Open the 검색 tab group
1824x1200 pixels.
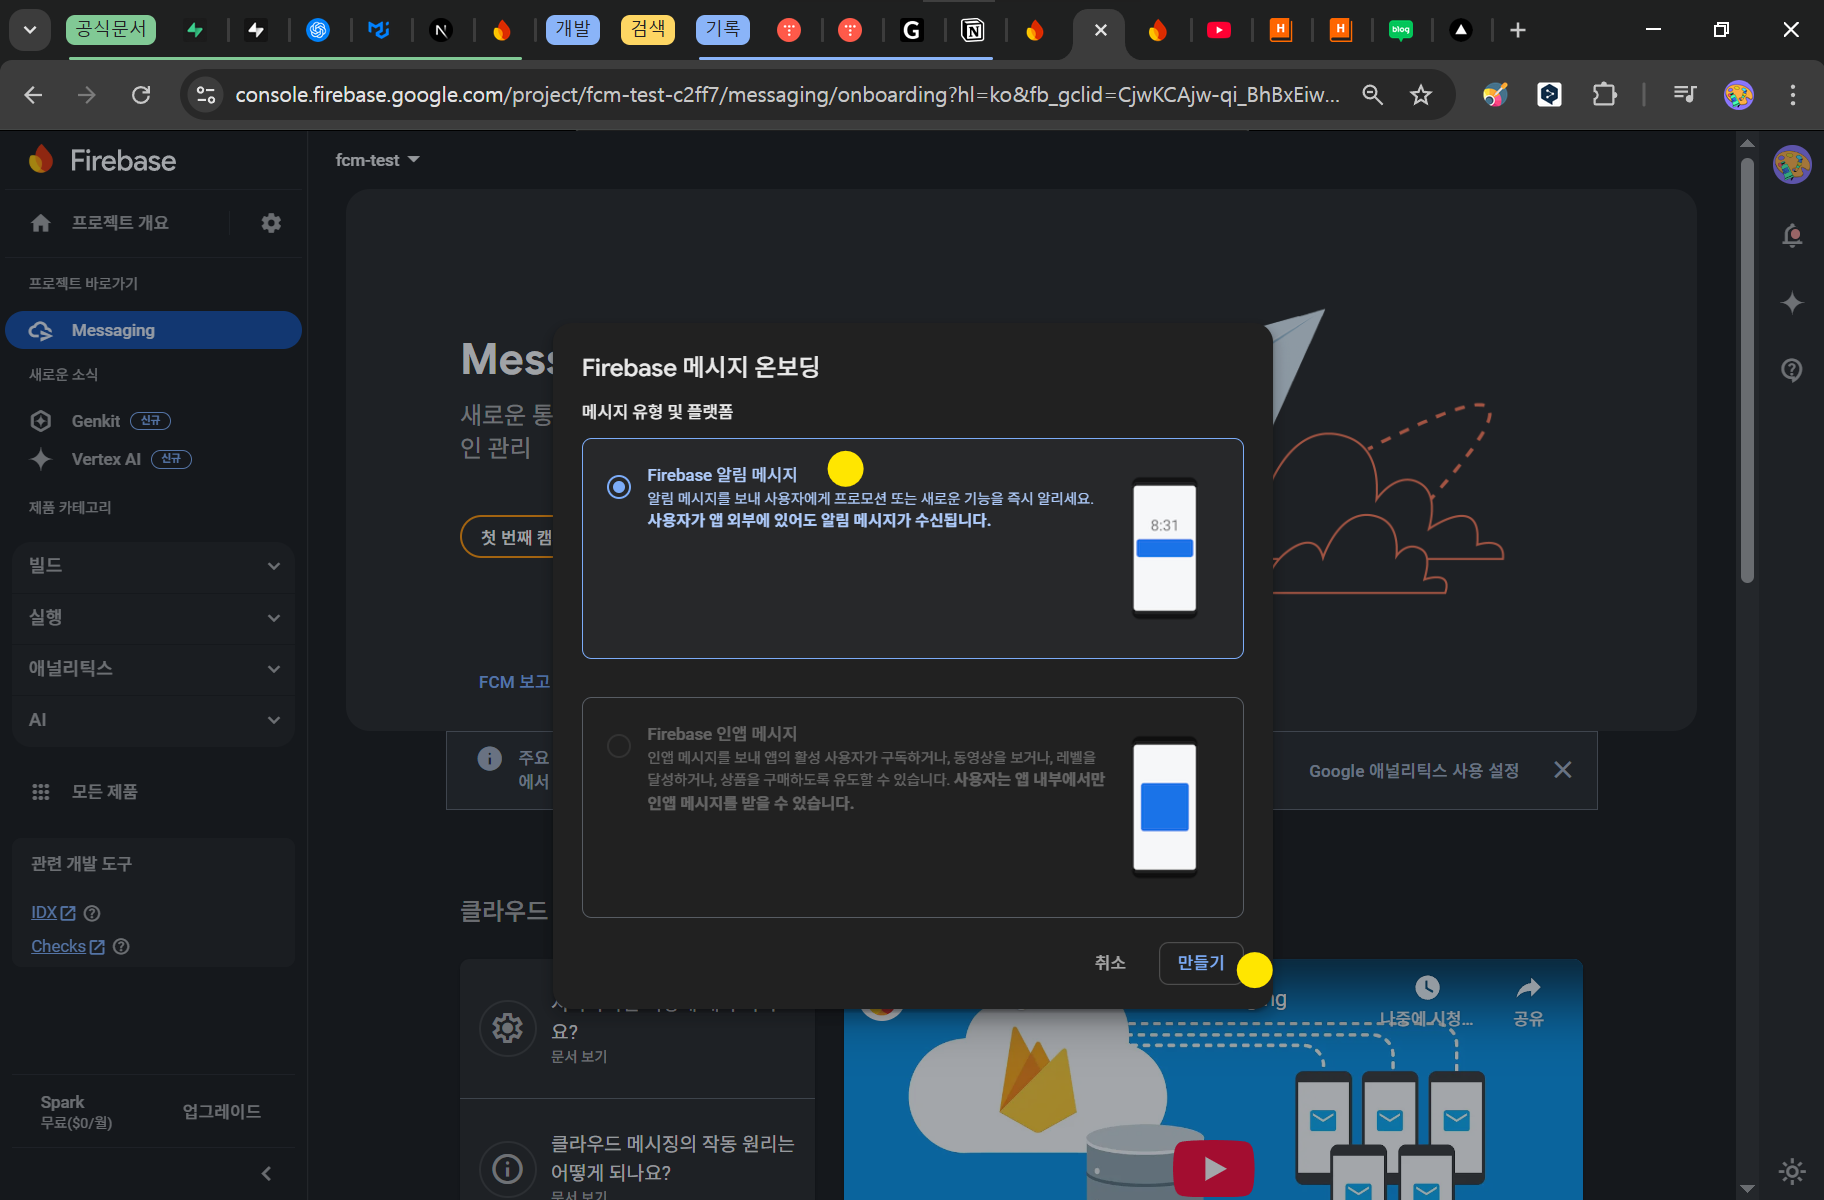(x=648, y=29)
